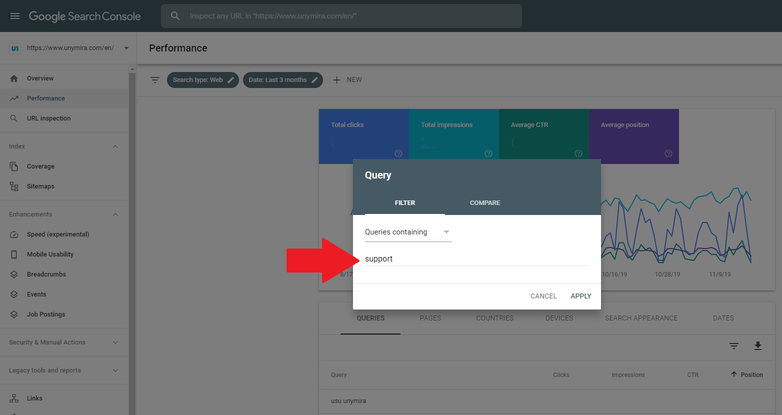Click the unymira property favicon

pos(15,48)
